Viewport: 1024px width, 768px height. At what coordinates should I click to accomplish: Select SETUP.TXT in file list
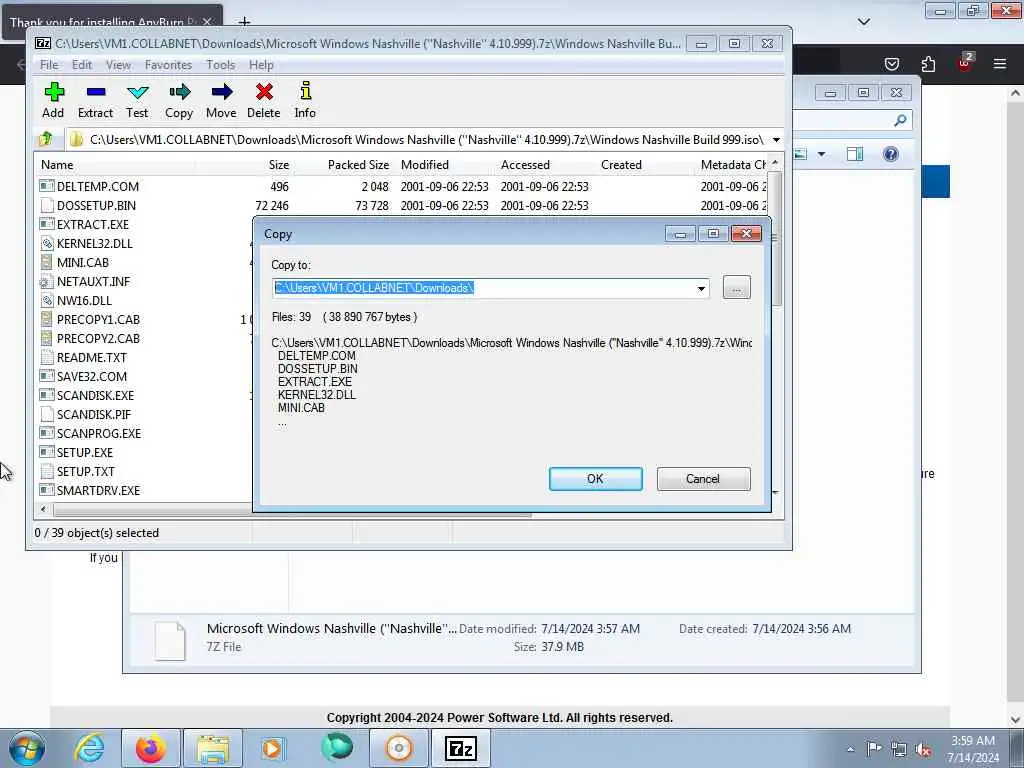point(86,471)
